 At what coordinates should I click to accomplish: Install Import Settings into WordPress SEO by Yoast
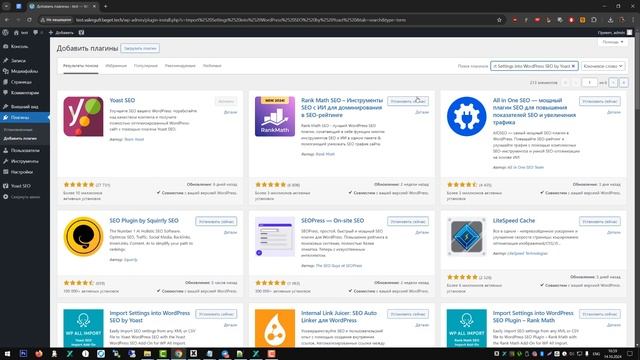[216, 314]
